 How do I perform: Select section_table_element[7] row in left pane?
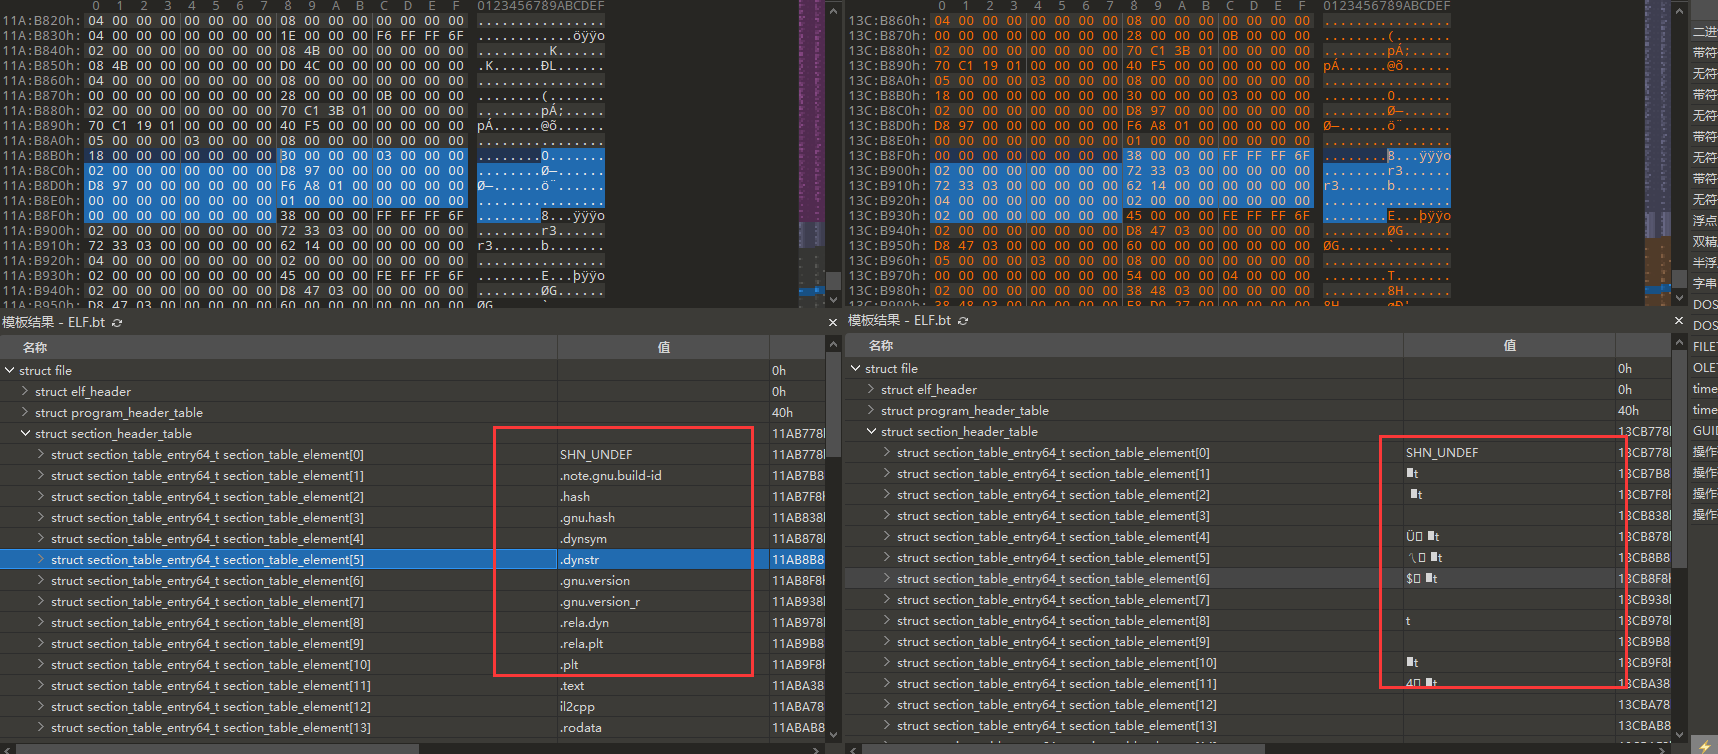coord(412,602)
